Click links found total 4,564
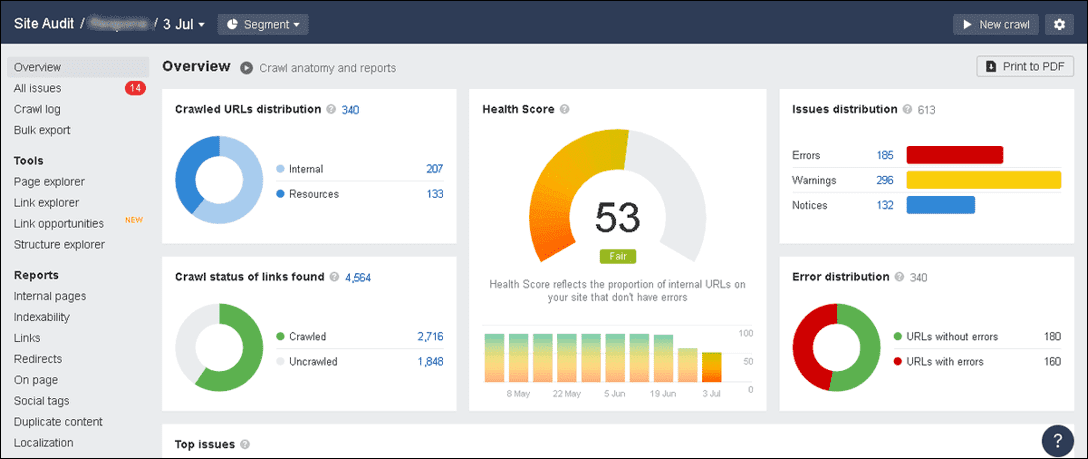 tap(358, 277)
